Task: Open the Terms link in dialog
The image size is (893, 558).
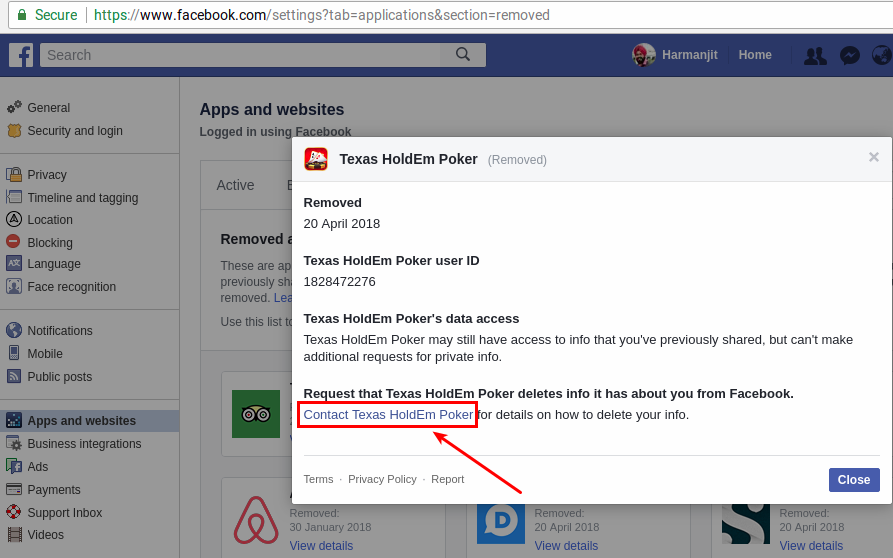Action: coord(318,479)
